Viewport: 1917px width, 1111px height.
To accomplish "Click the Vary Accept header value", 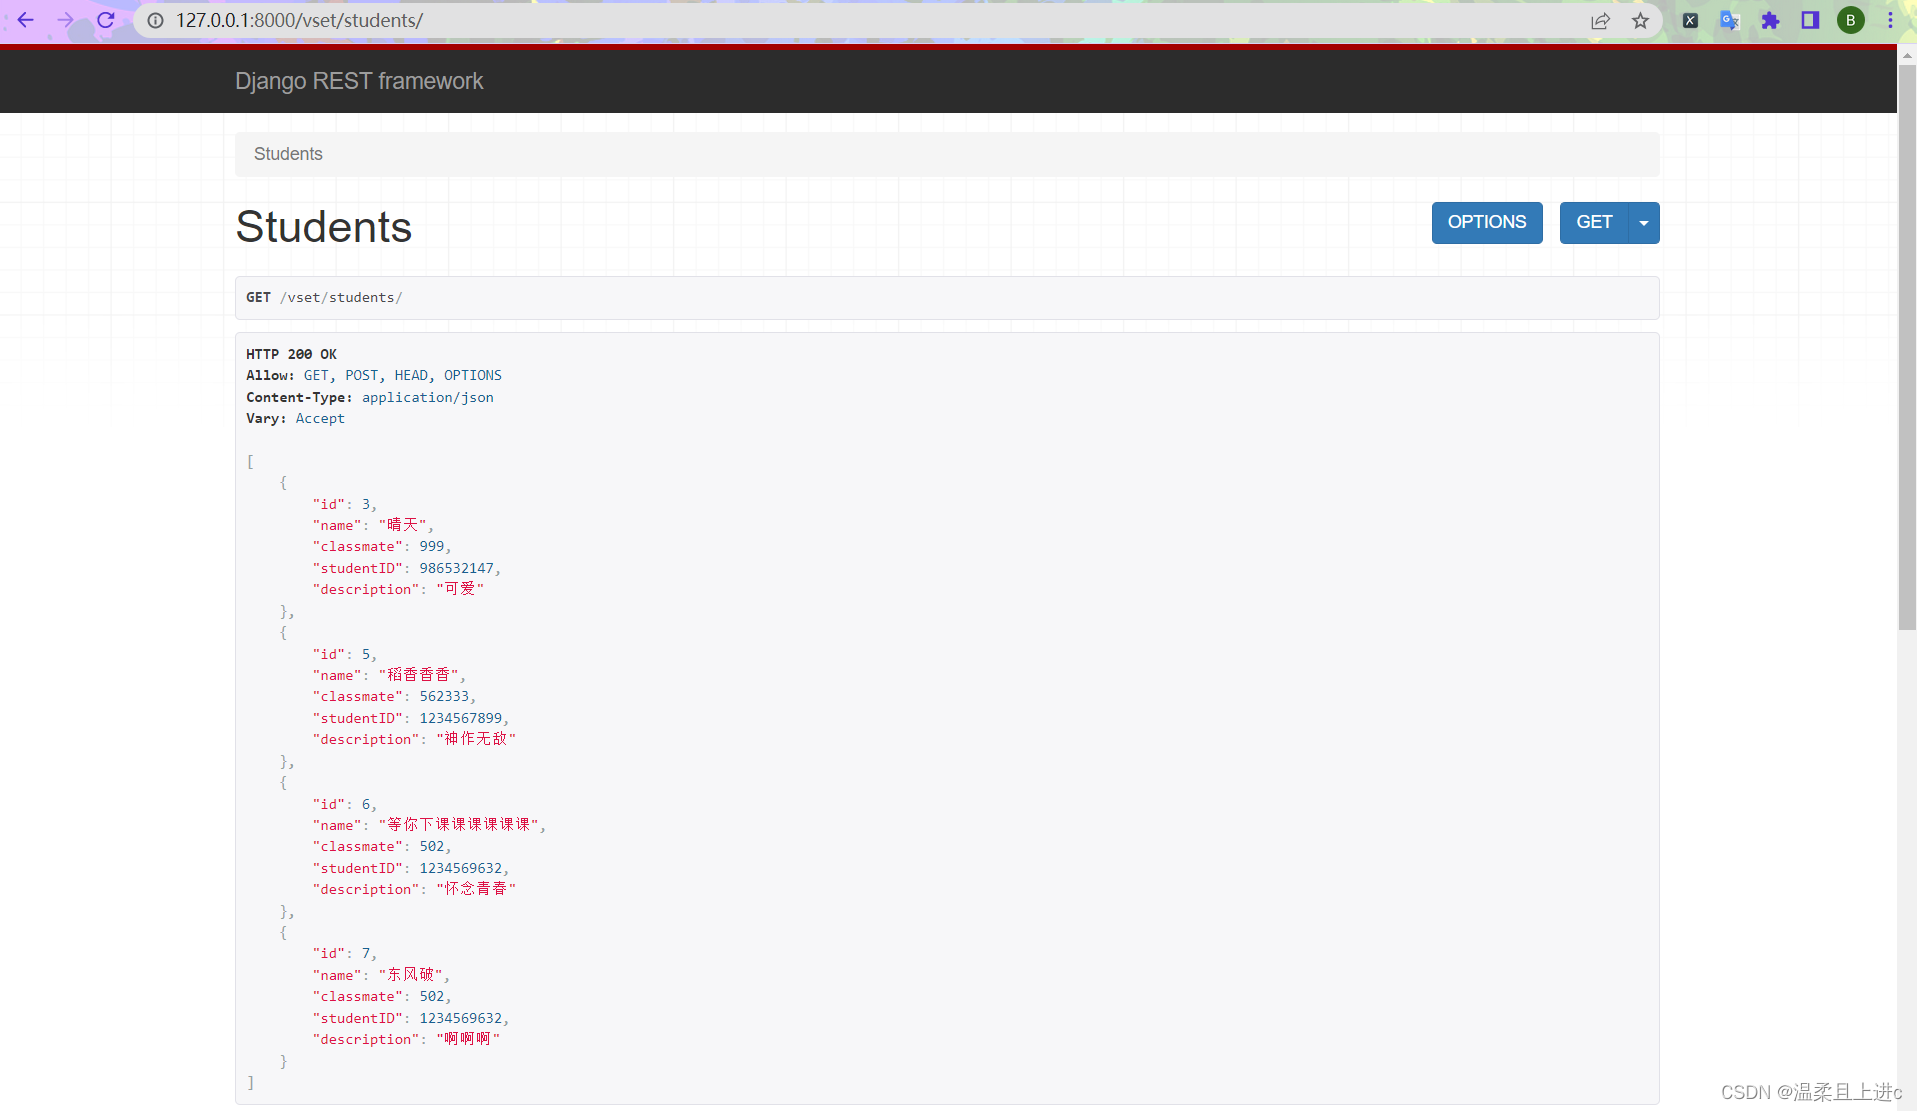I will point(320,418).
